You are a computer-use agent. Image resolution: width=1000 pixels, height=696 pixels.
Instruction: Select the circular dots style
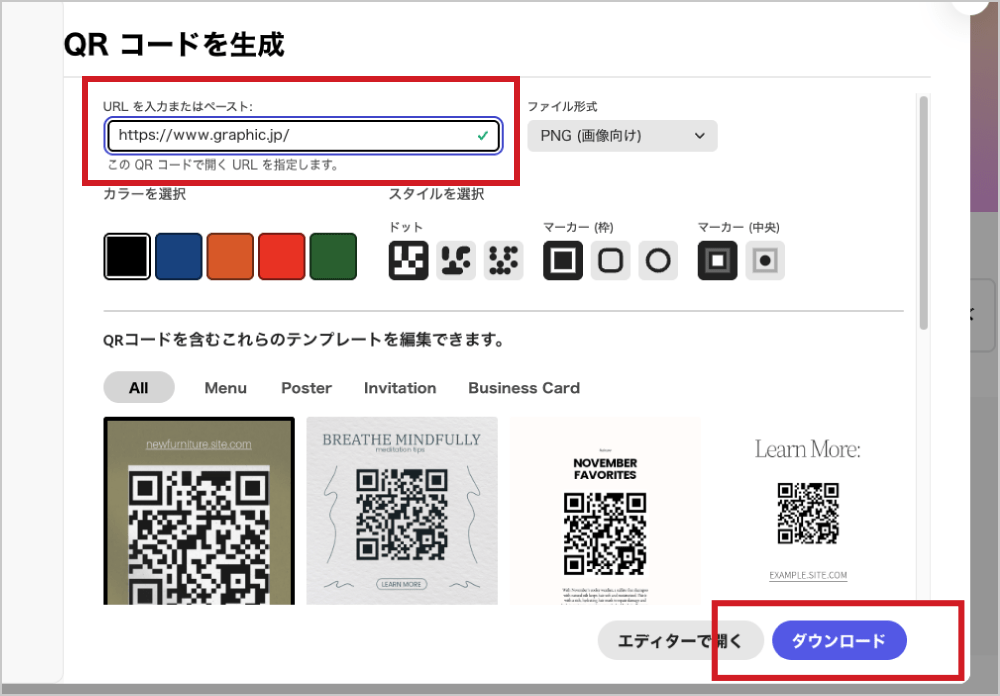click(504, 260)
